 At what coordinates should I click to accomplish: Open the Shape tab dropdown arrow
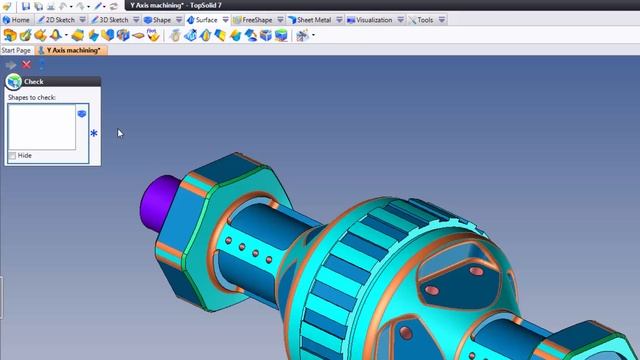[x=179, y=20]
